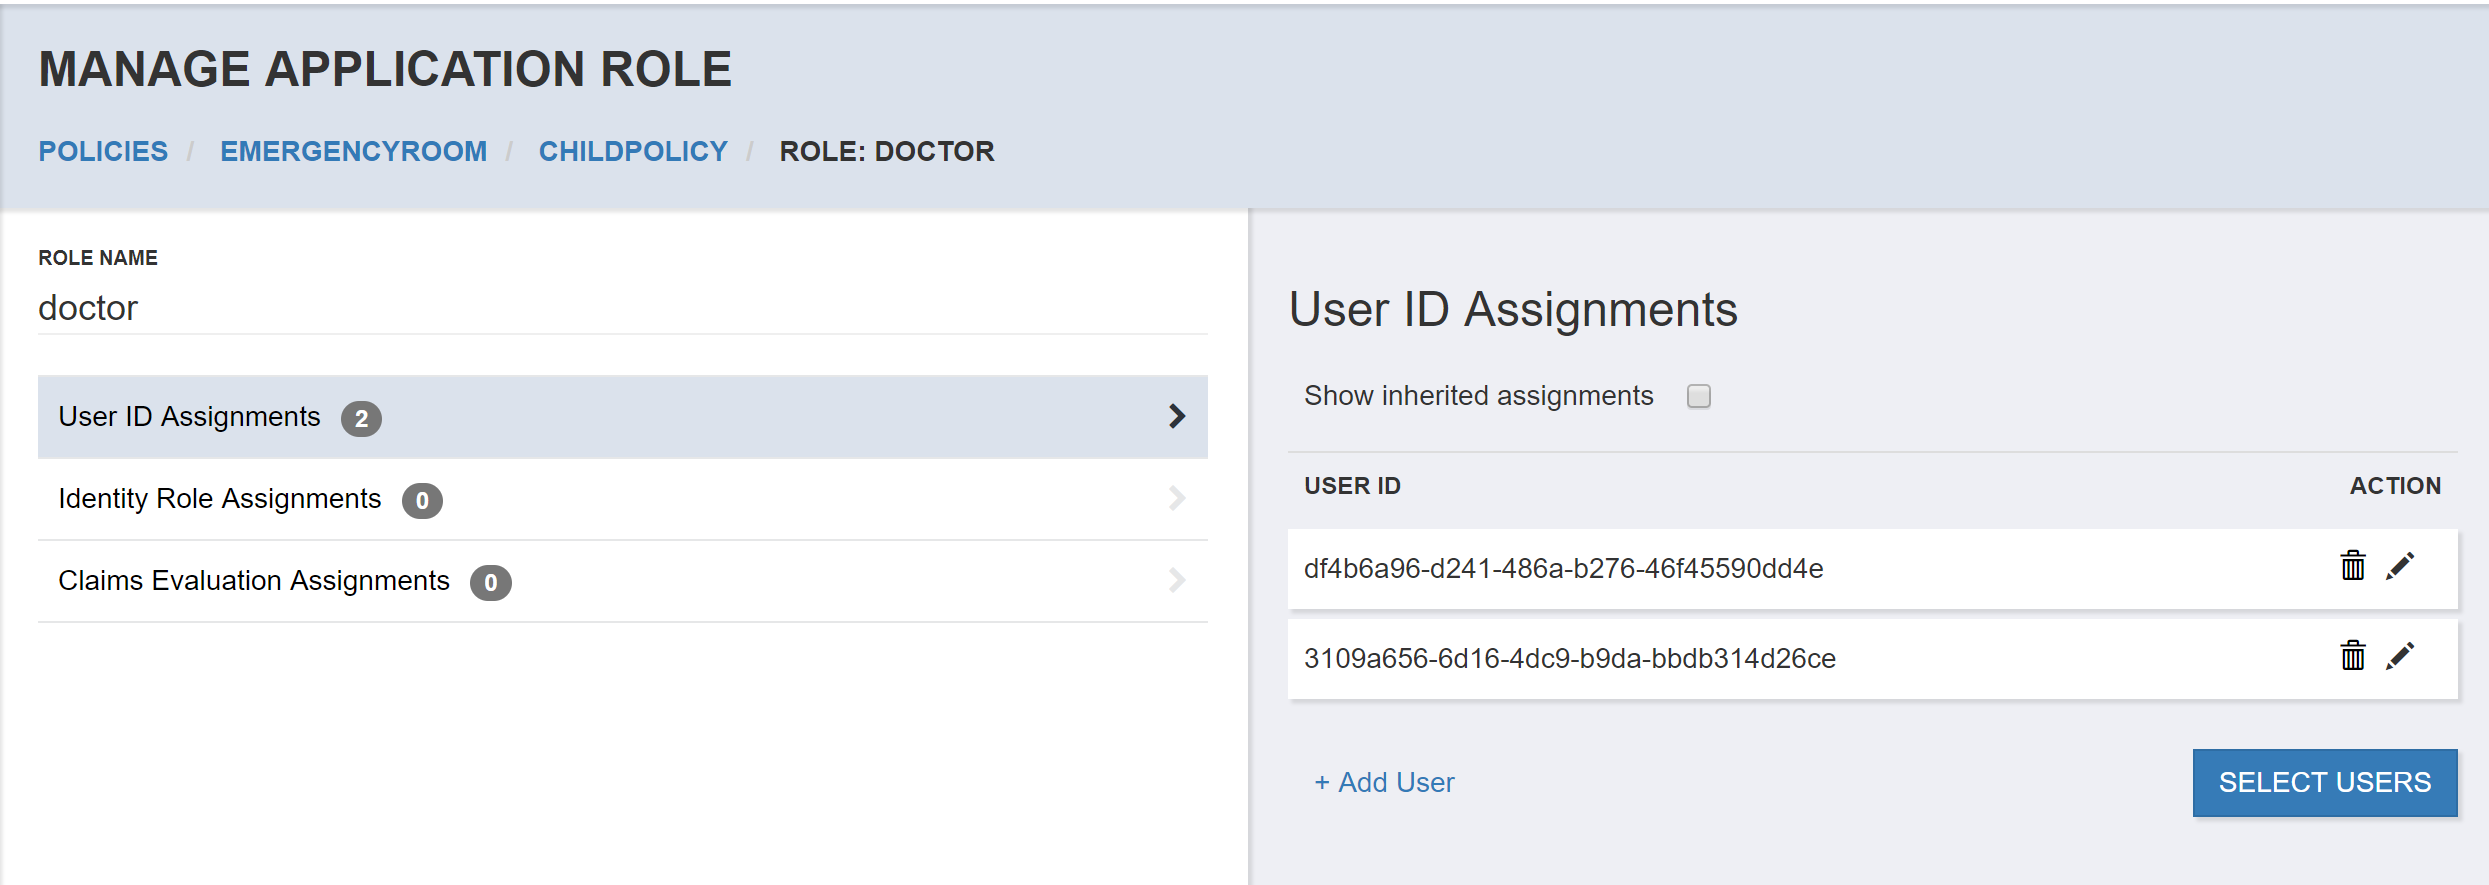Click the MANAGE APPLICATION ROLE heading
The image size is (2489, 885).
[x=385, y=69]
